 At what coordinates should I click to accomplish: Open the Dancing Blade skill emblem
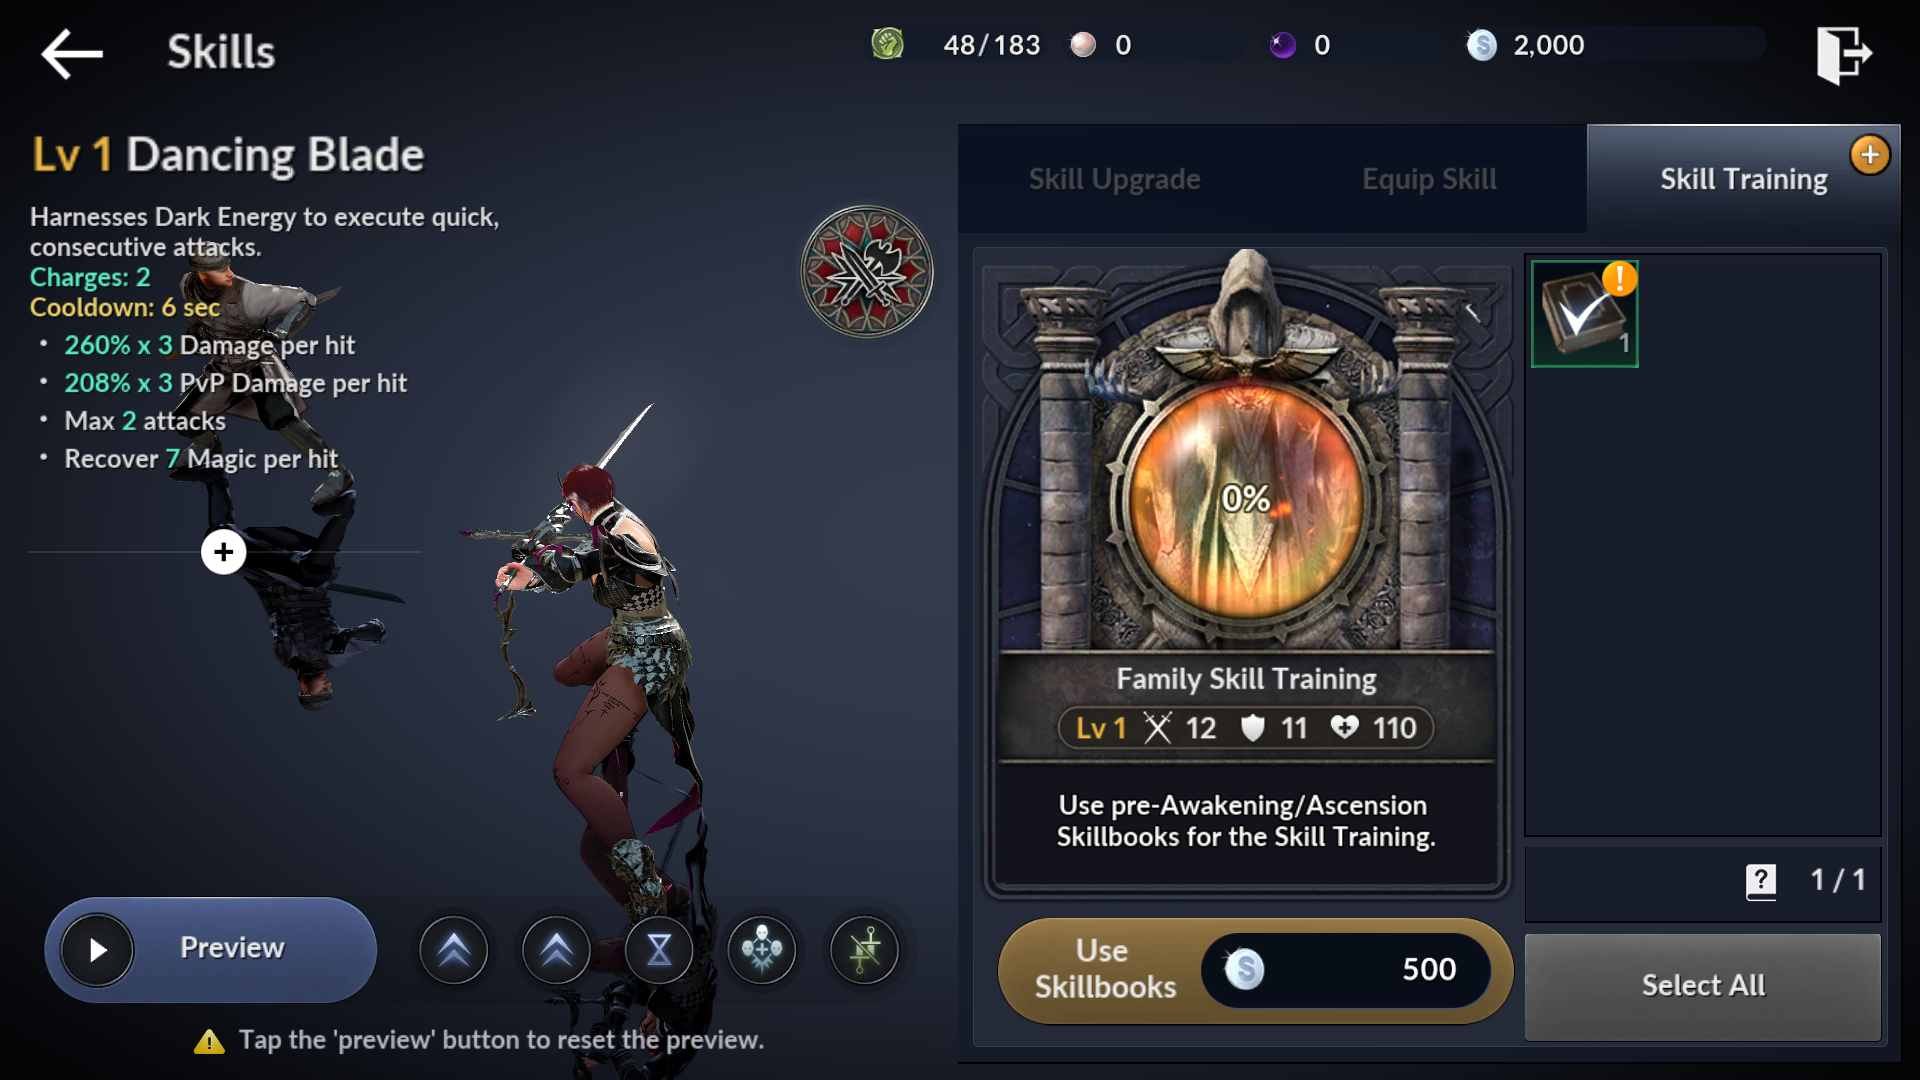coord(867,271)
